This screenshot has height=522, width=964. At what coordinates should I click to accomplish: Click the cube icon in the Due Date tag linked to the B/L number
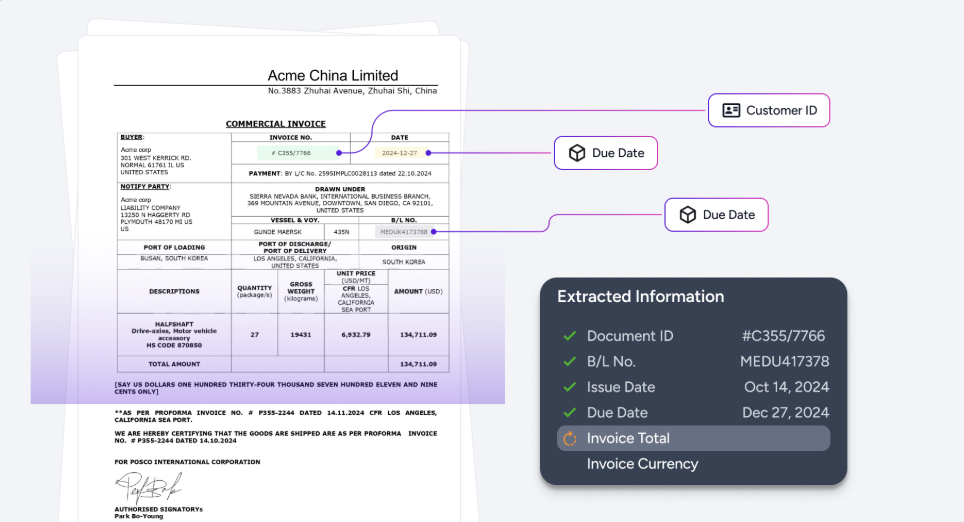687,215
